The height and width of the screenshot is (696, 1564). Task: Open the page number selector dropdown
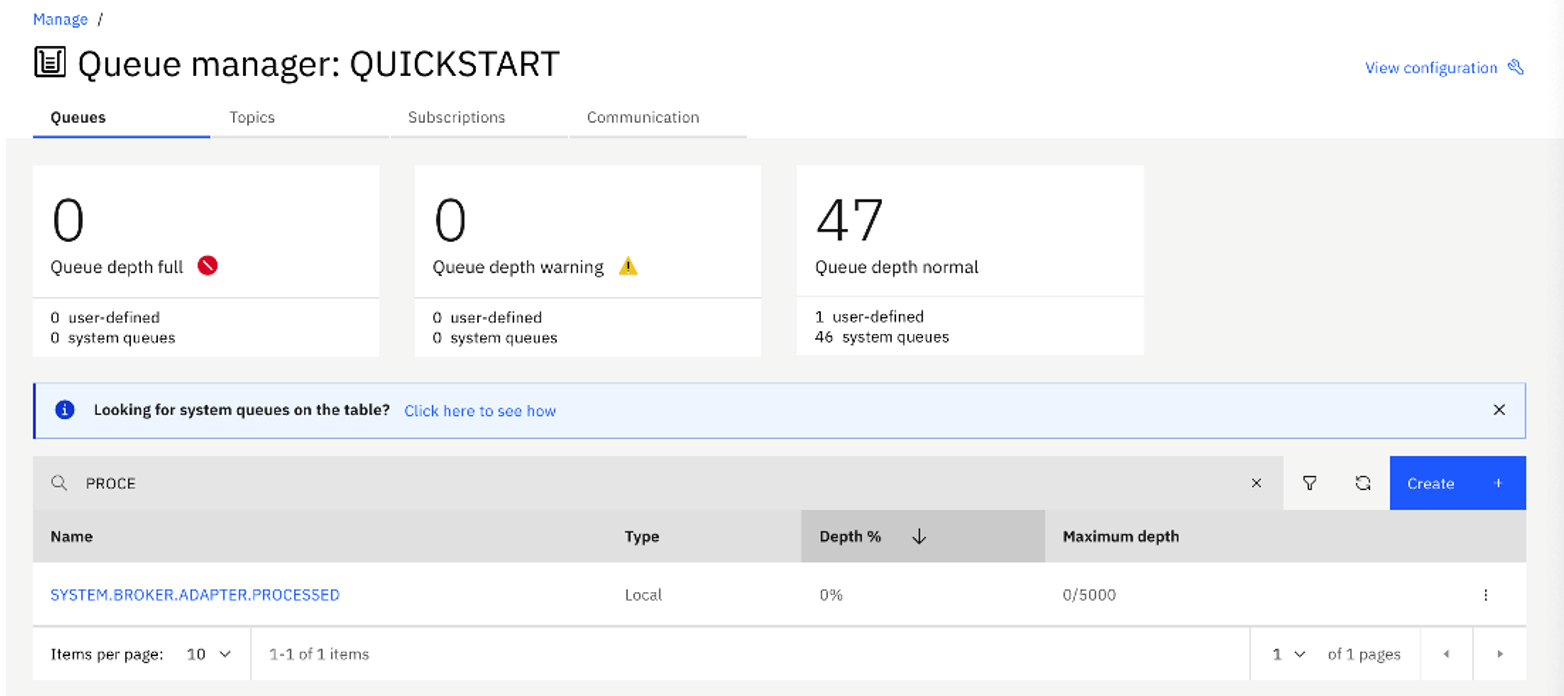(x=1289, y=653)
